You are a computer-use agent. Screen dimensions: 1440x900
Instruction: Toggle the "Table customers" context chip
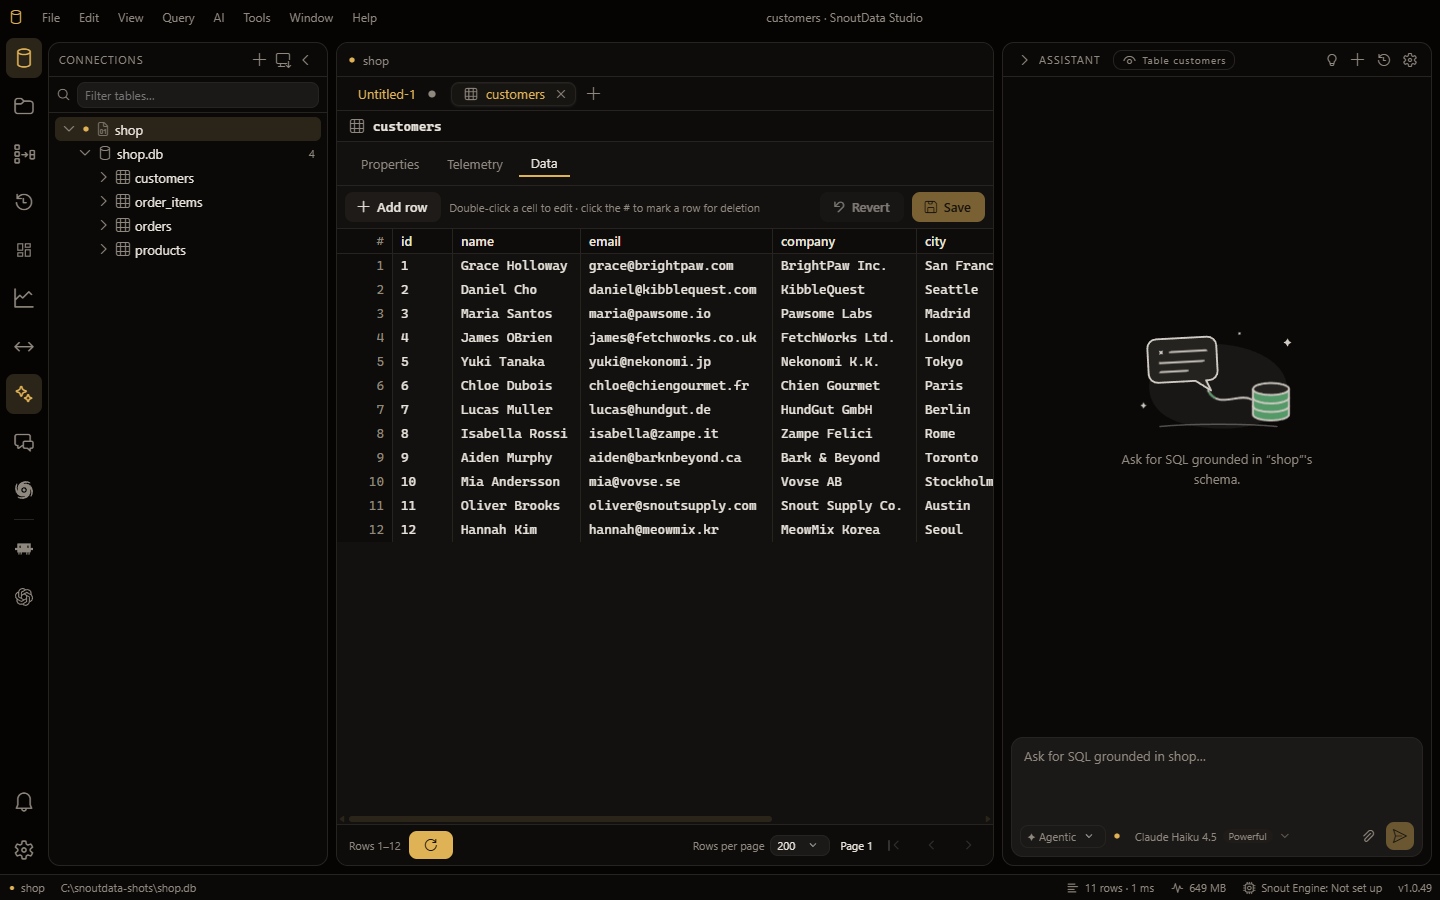pyautogui.click(x=1174, y=60)
